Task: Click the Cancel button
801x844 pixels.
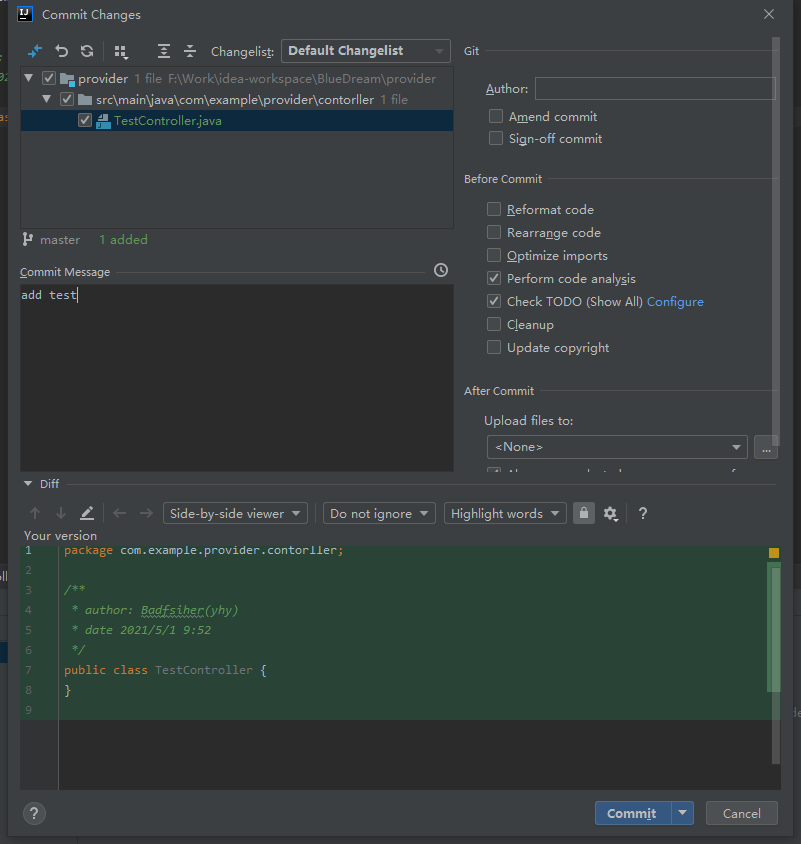Action: pyautogui.click(x=742, y=813)
